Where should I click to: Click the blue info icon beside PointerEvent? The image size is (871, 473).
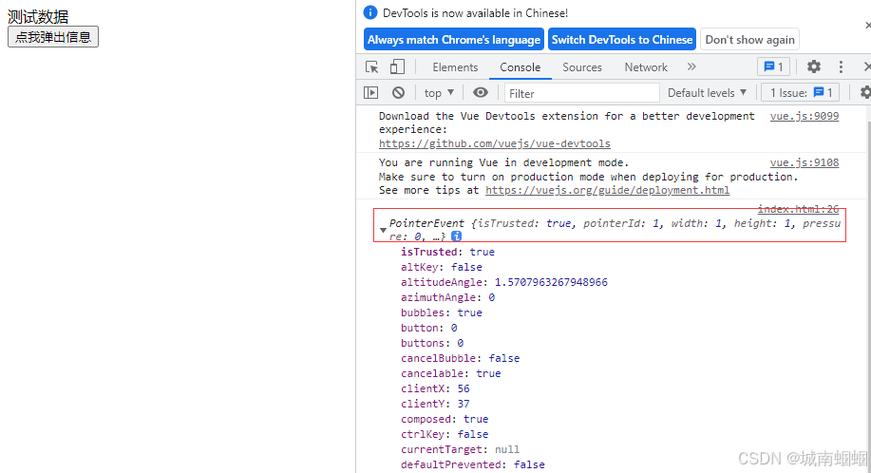tap(456, 237)
